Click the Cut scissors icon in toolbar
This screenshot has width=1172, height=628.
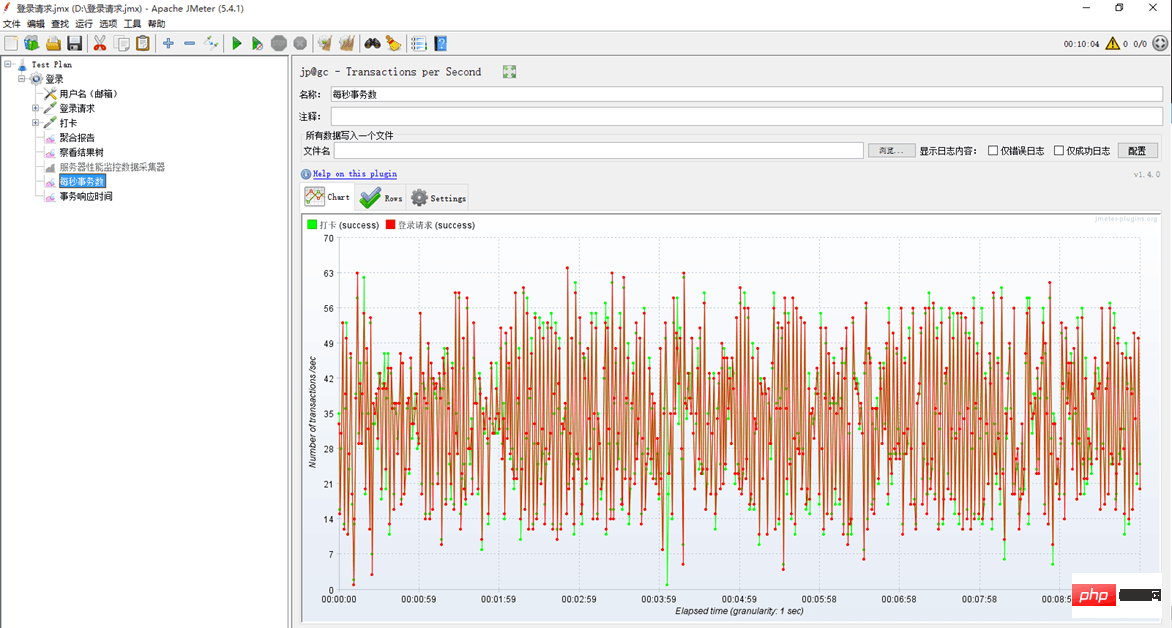point(100,43)
